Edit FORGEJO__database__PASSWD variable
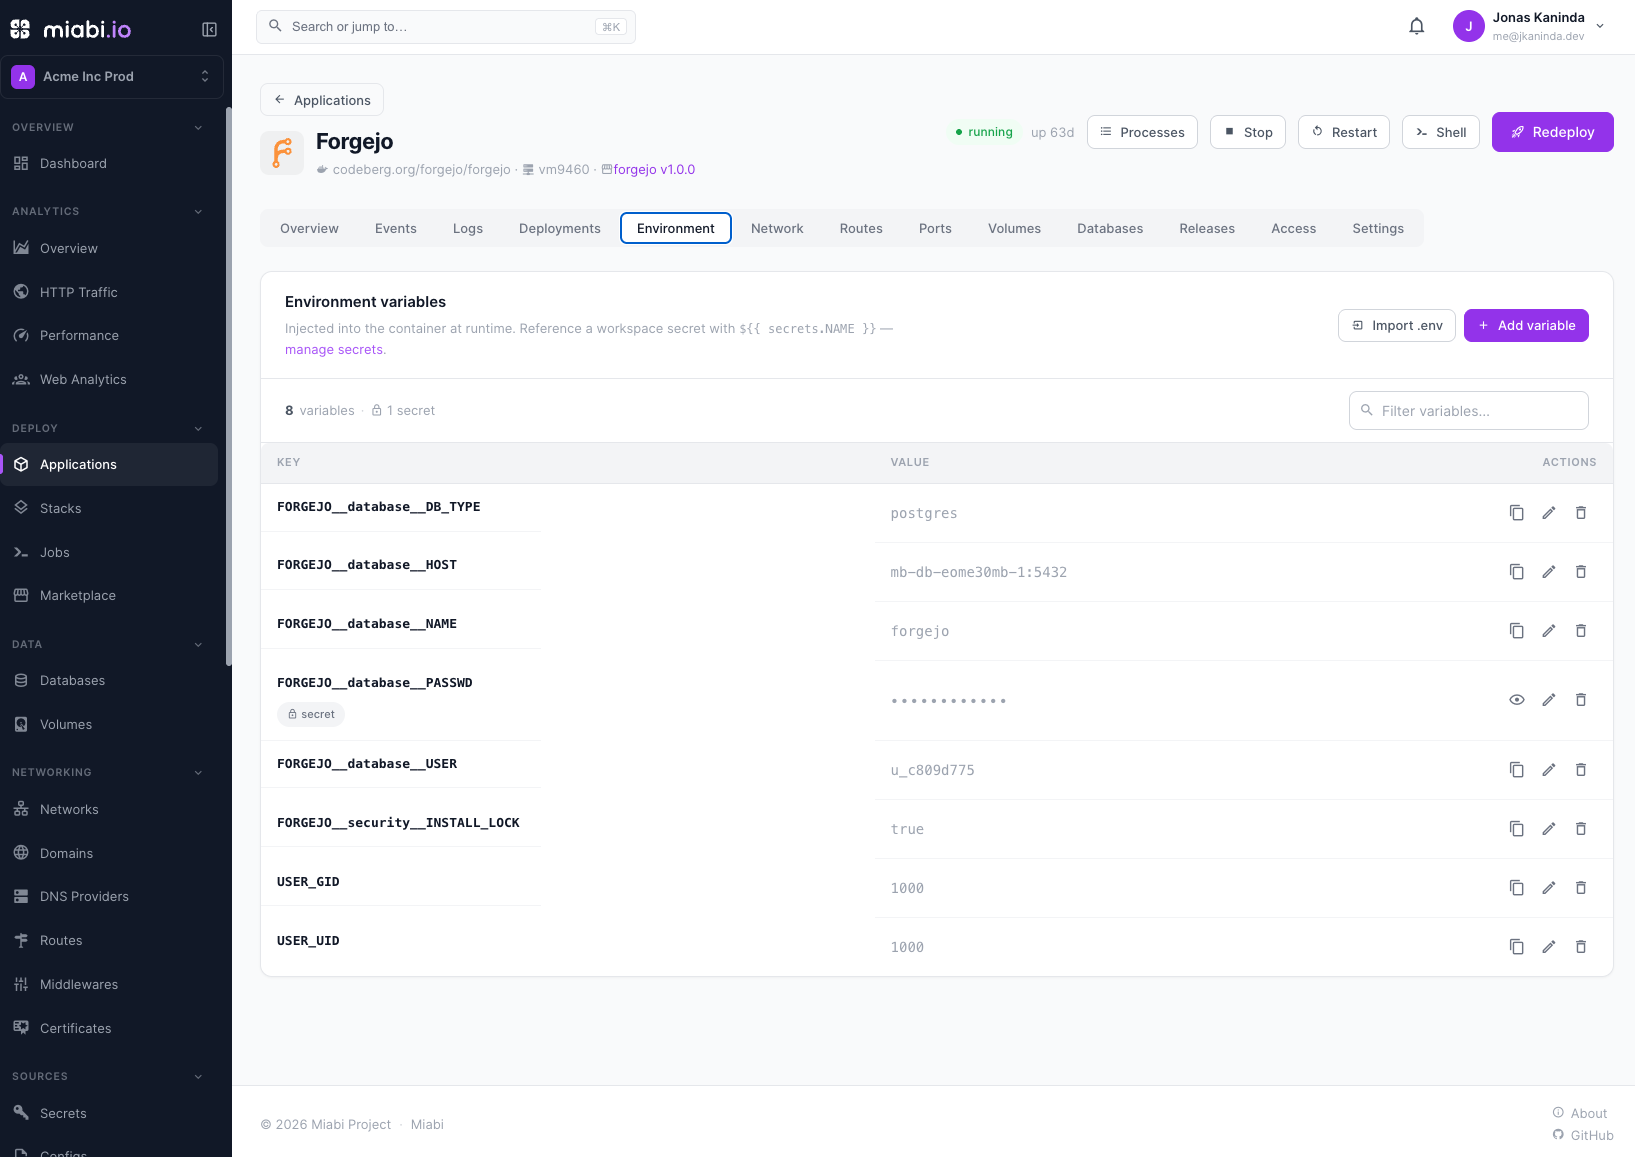The image size is (1635, 1157). pos(1549,700)
